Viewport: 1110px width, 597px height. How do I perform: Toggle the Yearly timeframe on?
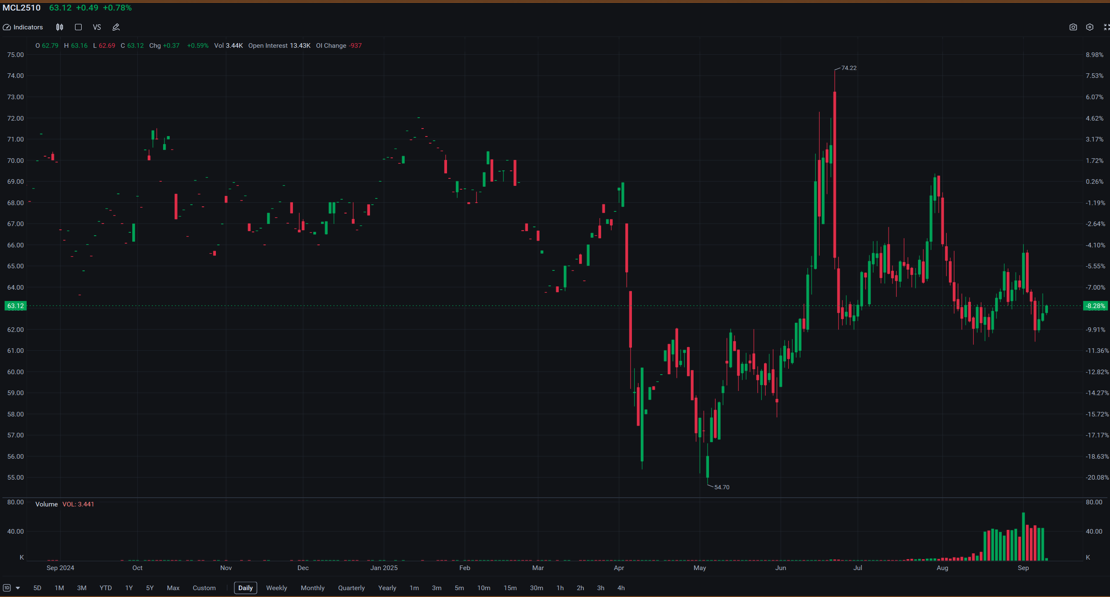tap(388, 588)
